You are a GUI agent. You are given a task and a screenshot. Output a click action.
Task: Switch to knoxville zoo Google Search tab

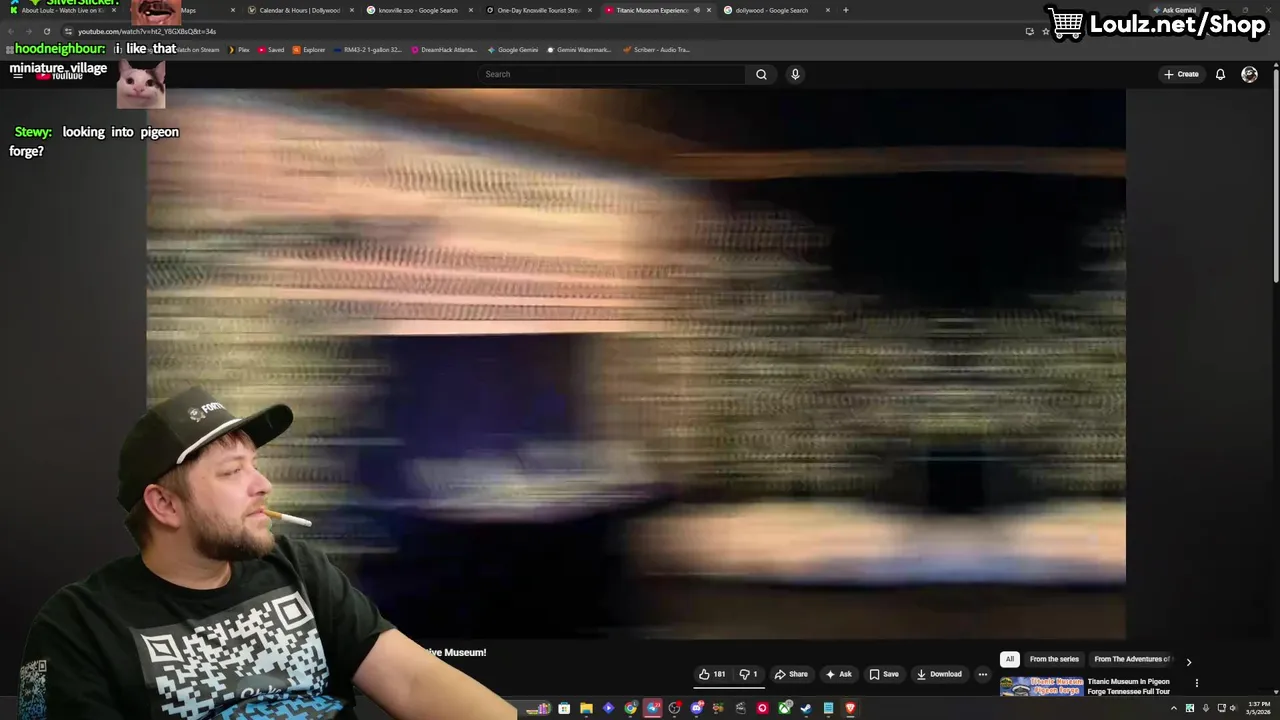tap(418, 10)
